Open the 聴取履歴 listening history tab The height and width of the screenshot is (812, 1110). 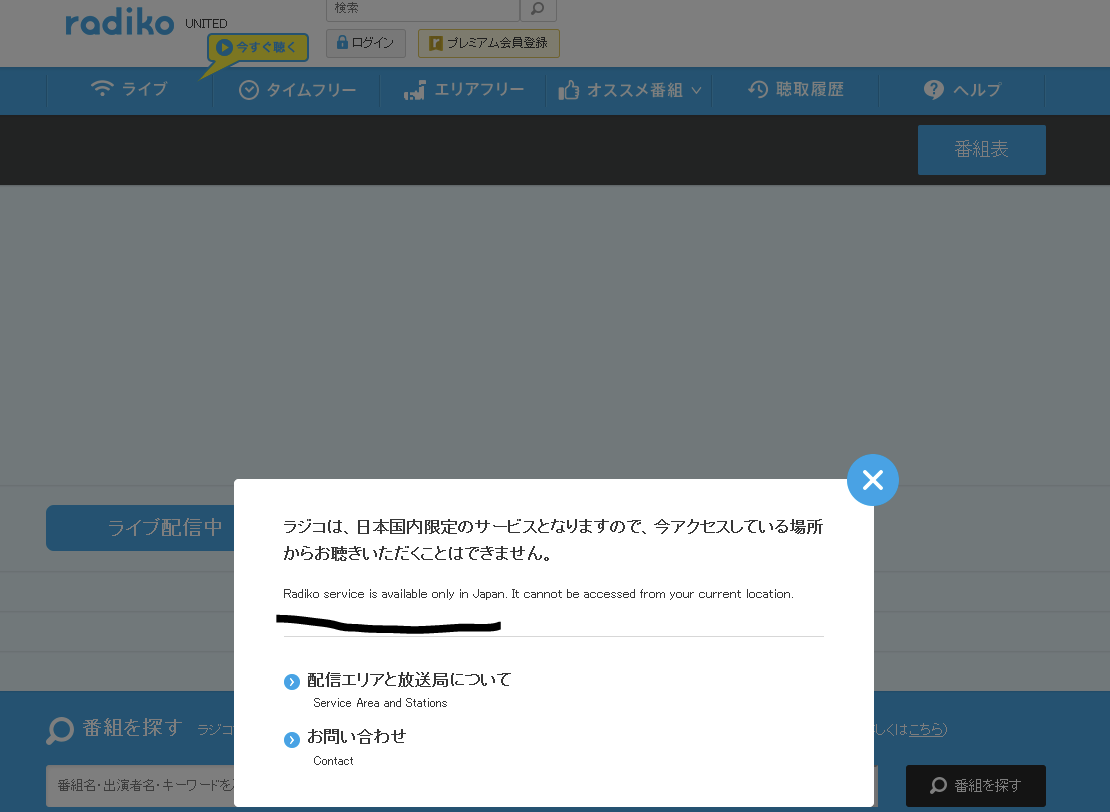click(795, 89)
